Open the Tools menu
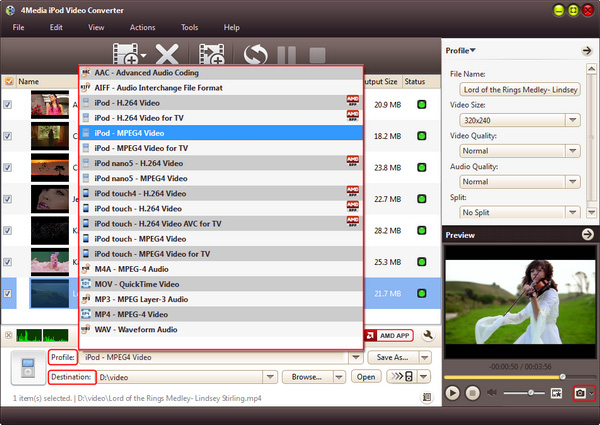This screenshot has height=425, width=600. coord(189,27)
